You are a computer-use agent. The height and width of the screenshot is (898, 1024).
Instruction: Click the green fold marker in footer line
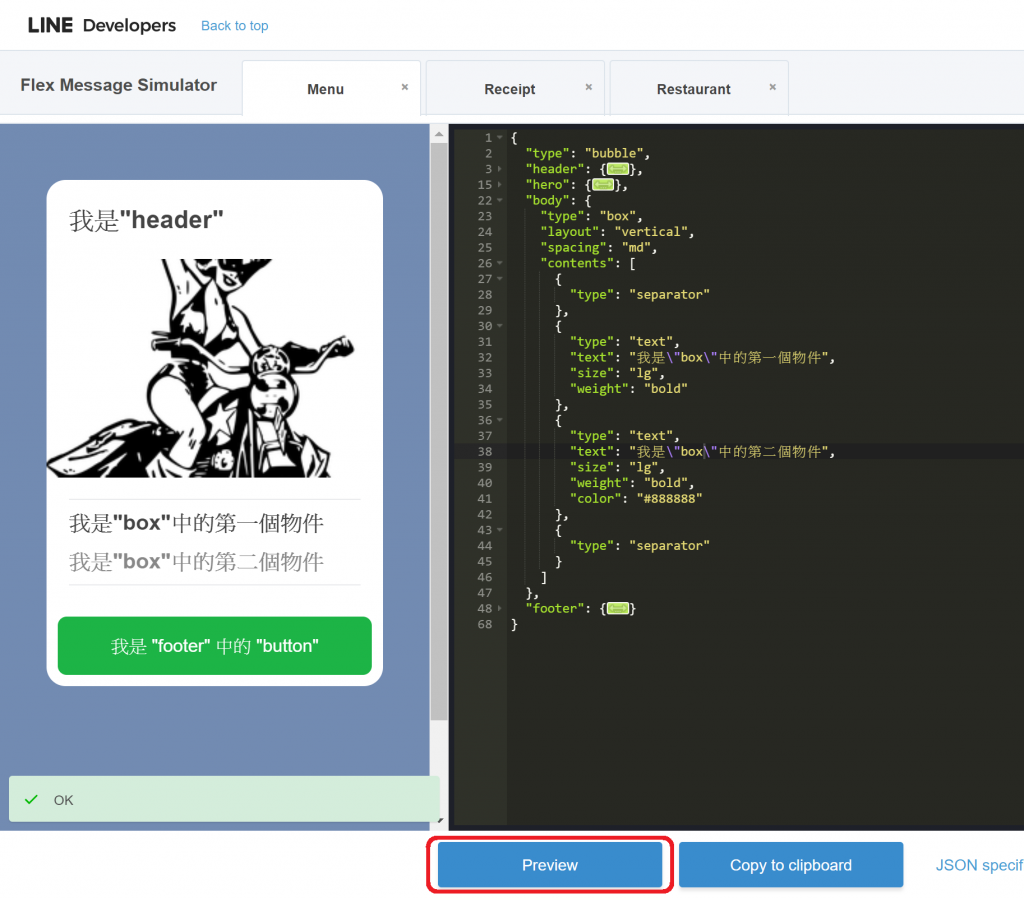click(x=618, y=608)
